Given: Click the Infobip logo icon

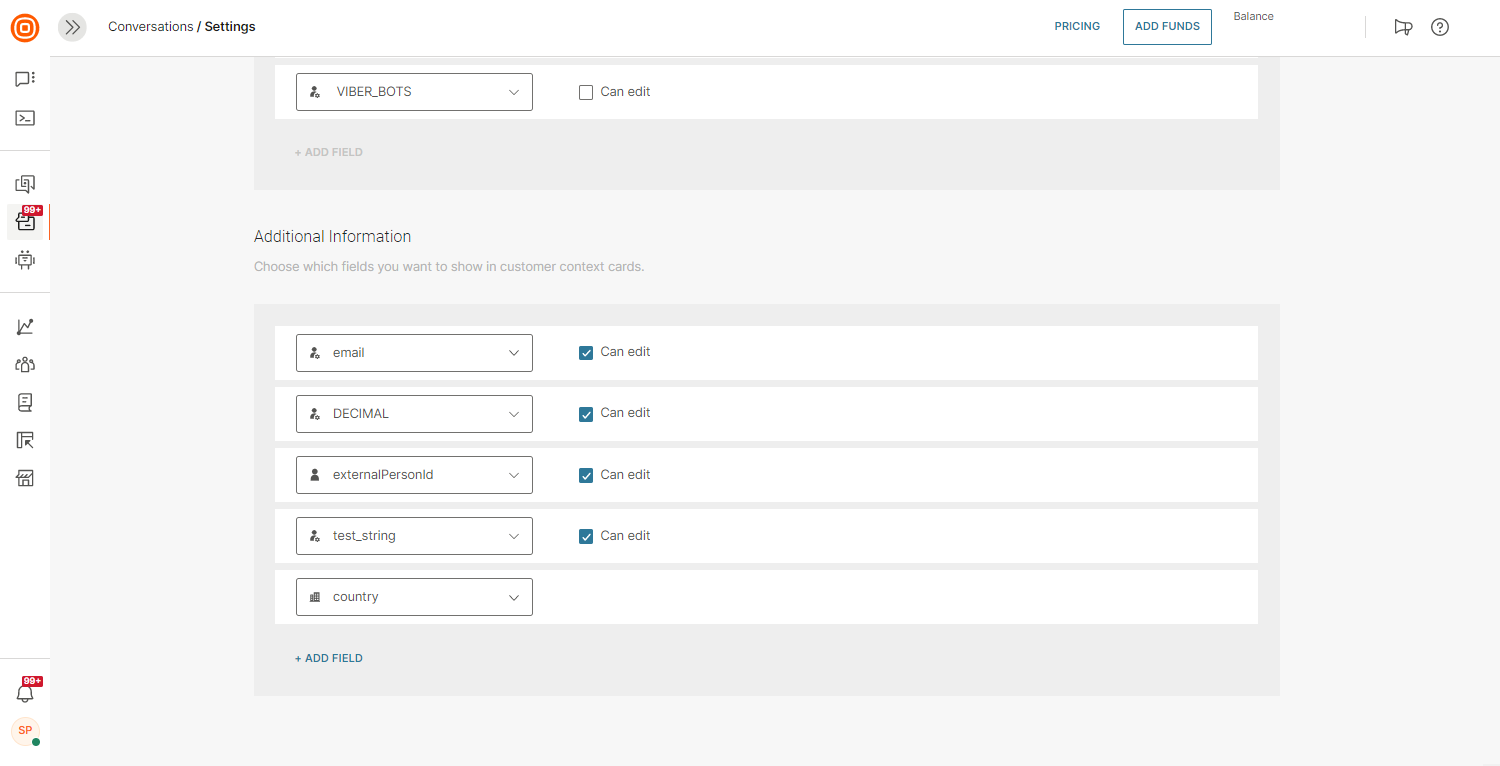Looking at the screenshot, I should (x=25, y=28).
